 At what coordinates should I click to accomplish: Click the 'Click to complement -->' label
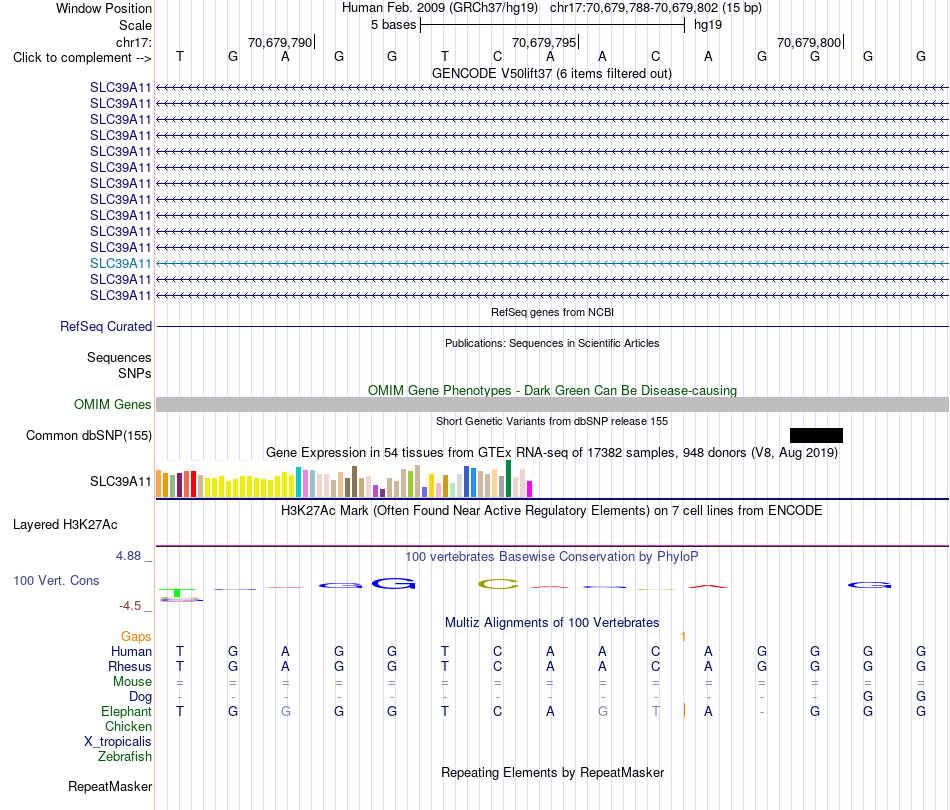(82, 58)
